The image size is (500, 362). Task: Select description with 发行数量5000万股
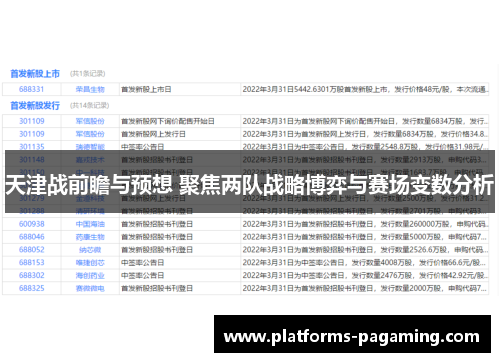coord(364,237)
